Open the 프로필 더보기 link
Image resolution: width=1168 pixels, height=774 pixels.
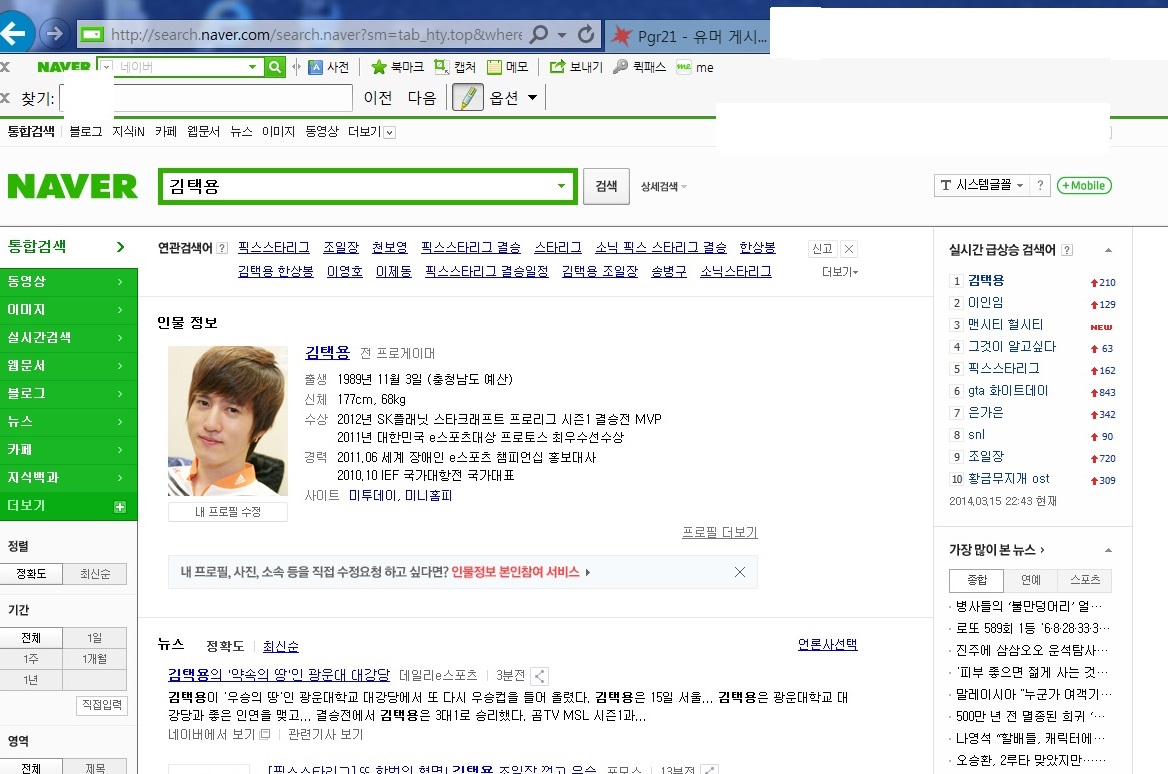click(720, 533)
